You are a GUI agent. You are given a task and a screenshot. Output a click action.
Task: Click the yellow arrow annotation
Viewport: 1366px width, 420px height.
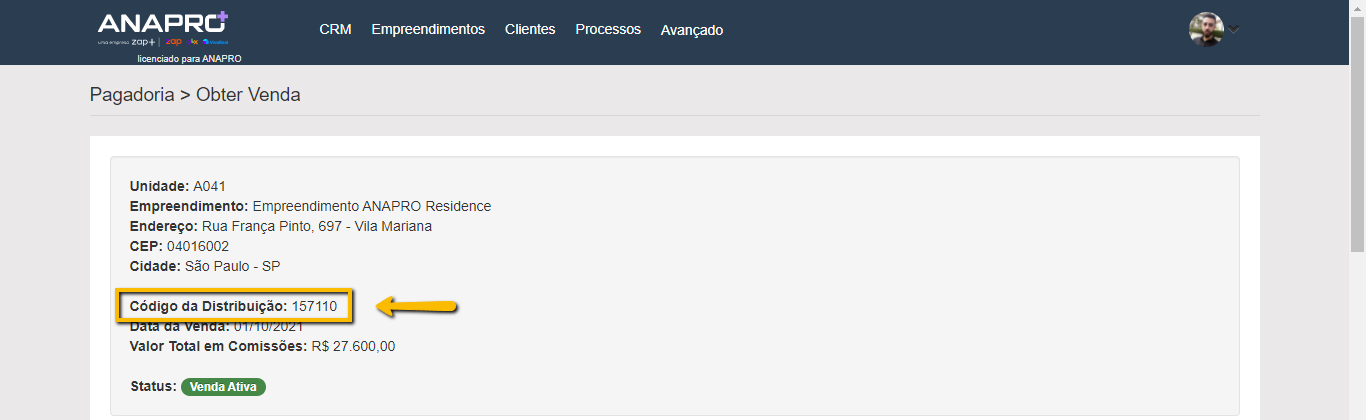(x=417, y=306)
